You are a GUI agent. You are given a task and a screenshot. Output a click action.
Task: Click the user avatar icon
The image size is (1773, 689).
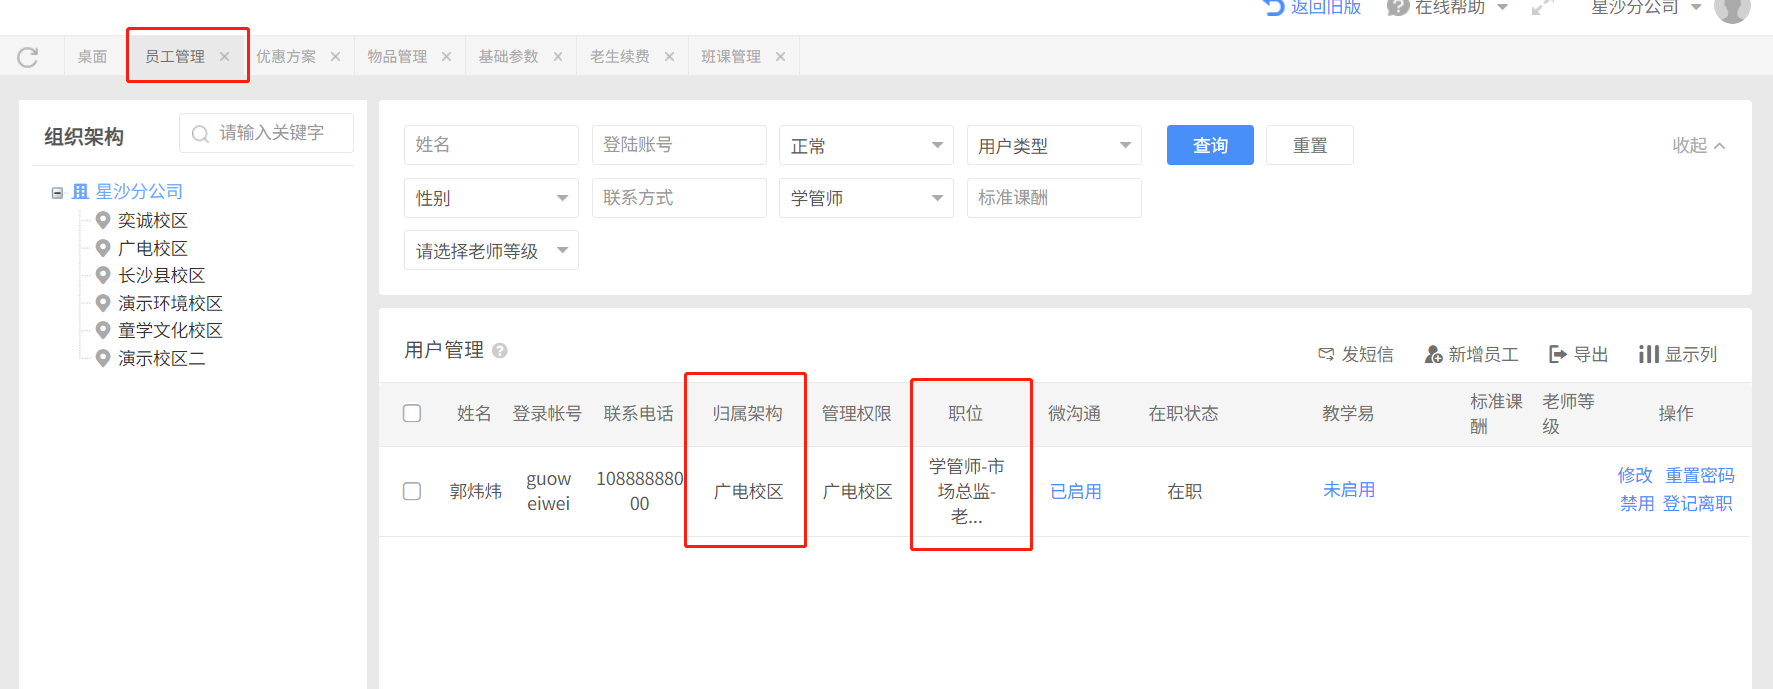pos(1732,8)
